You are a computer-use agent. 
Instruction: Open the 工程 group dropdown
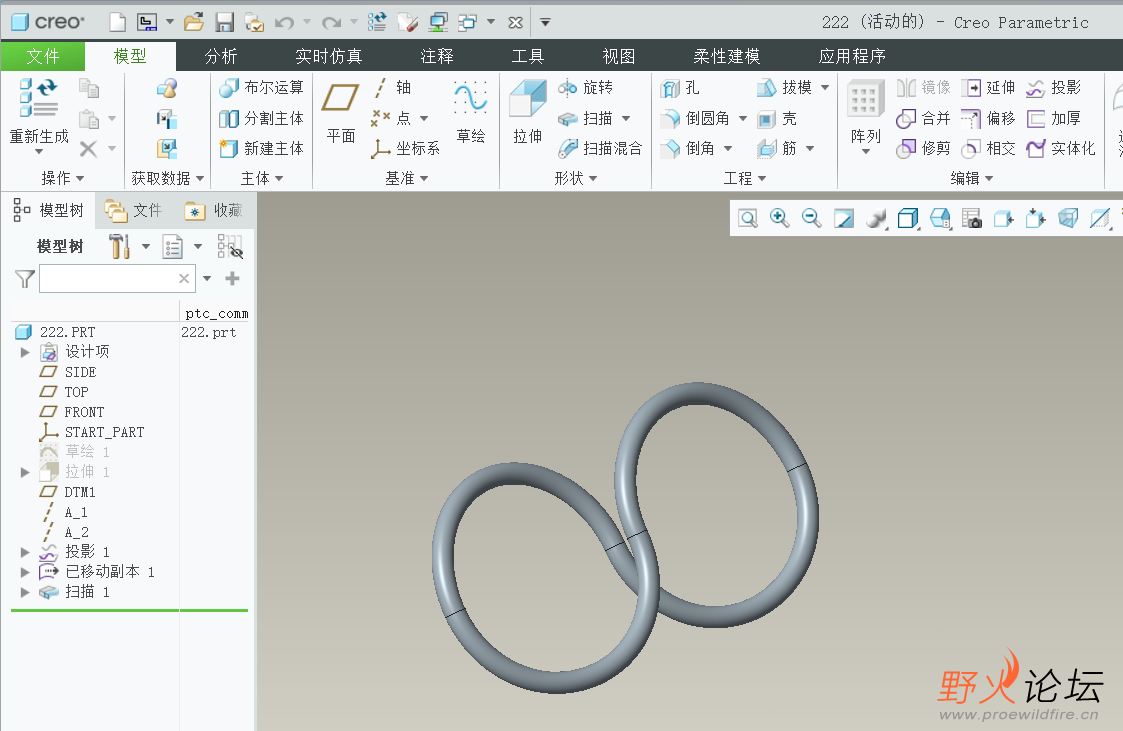745,178
